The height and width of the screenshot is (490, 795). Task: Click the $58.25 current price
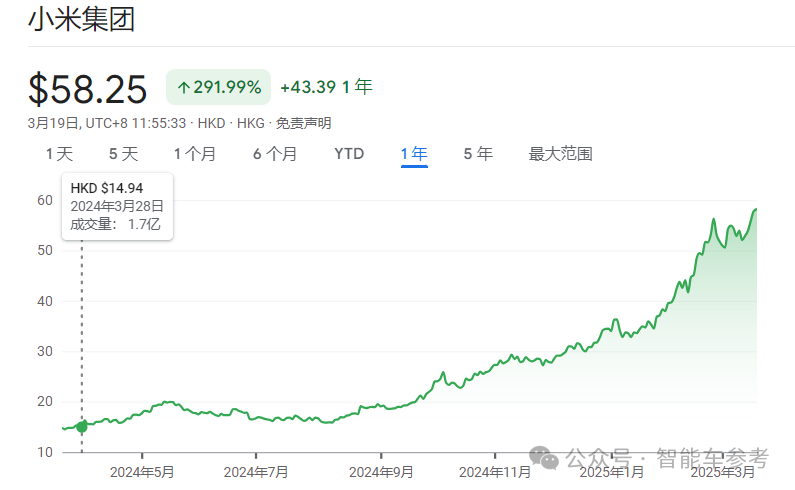[x=88, y=89]
